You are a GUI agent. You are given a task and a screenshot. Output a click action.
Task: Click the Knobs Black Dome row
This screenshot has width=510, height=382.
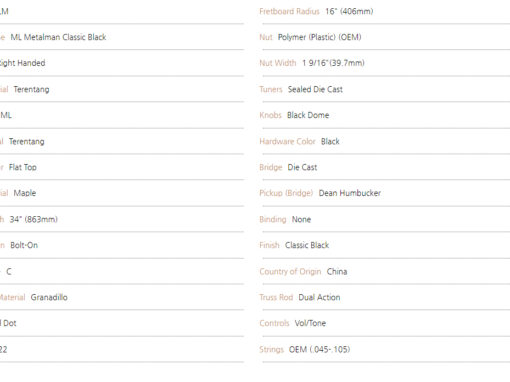click(x=385, y=115)
